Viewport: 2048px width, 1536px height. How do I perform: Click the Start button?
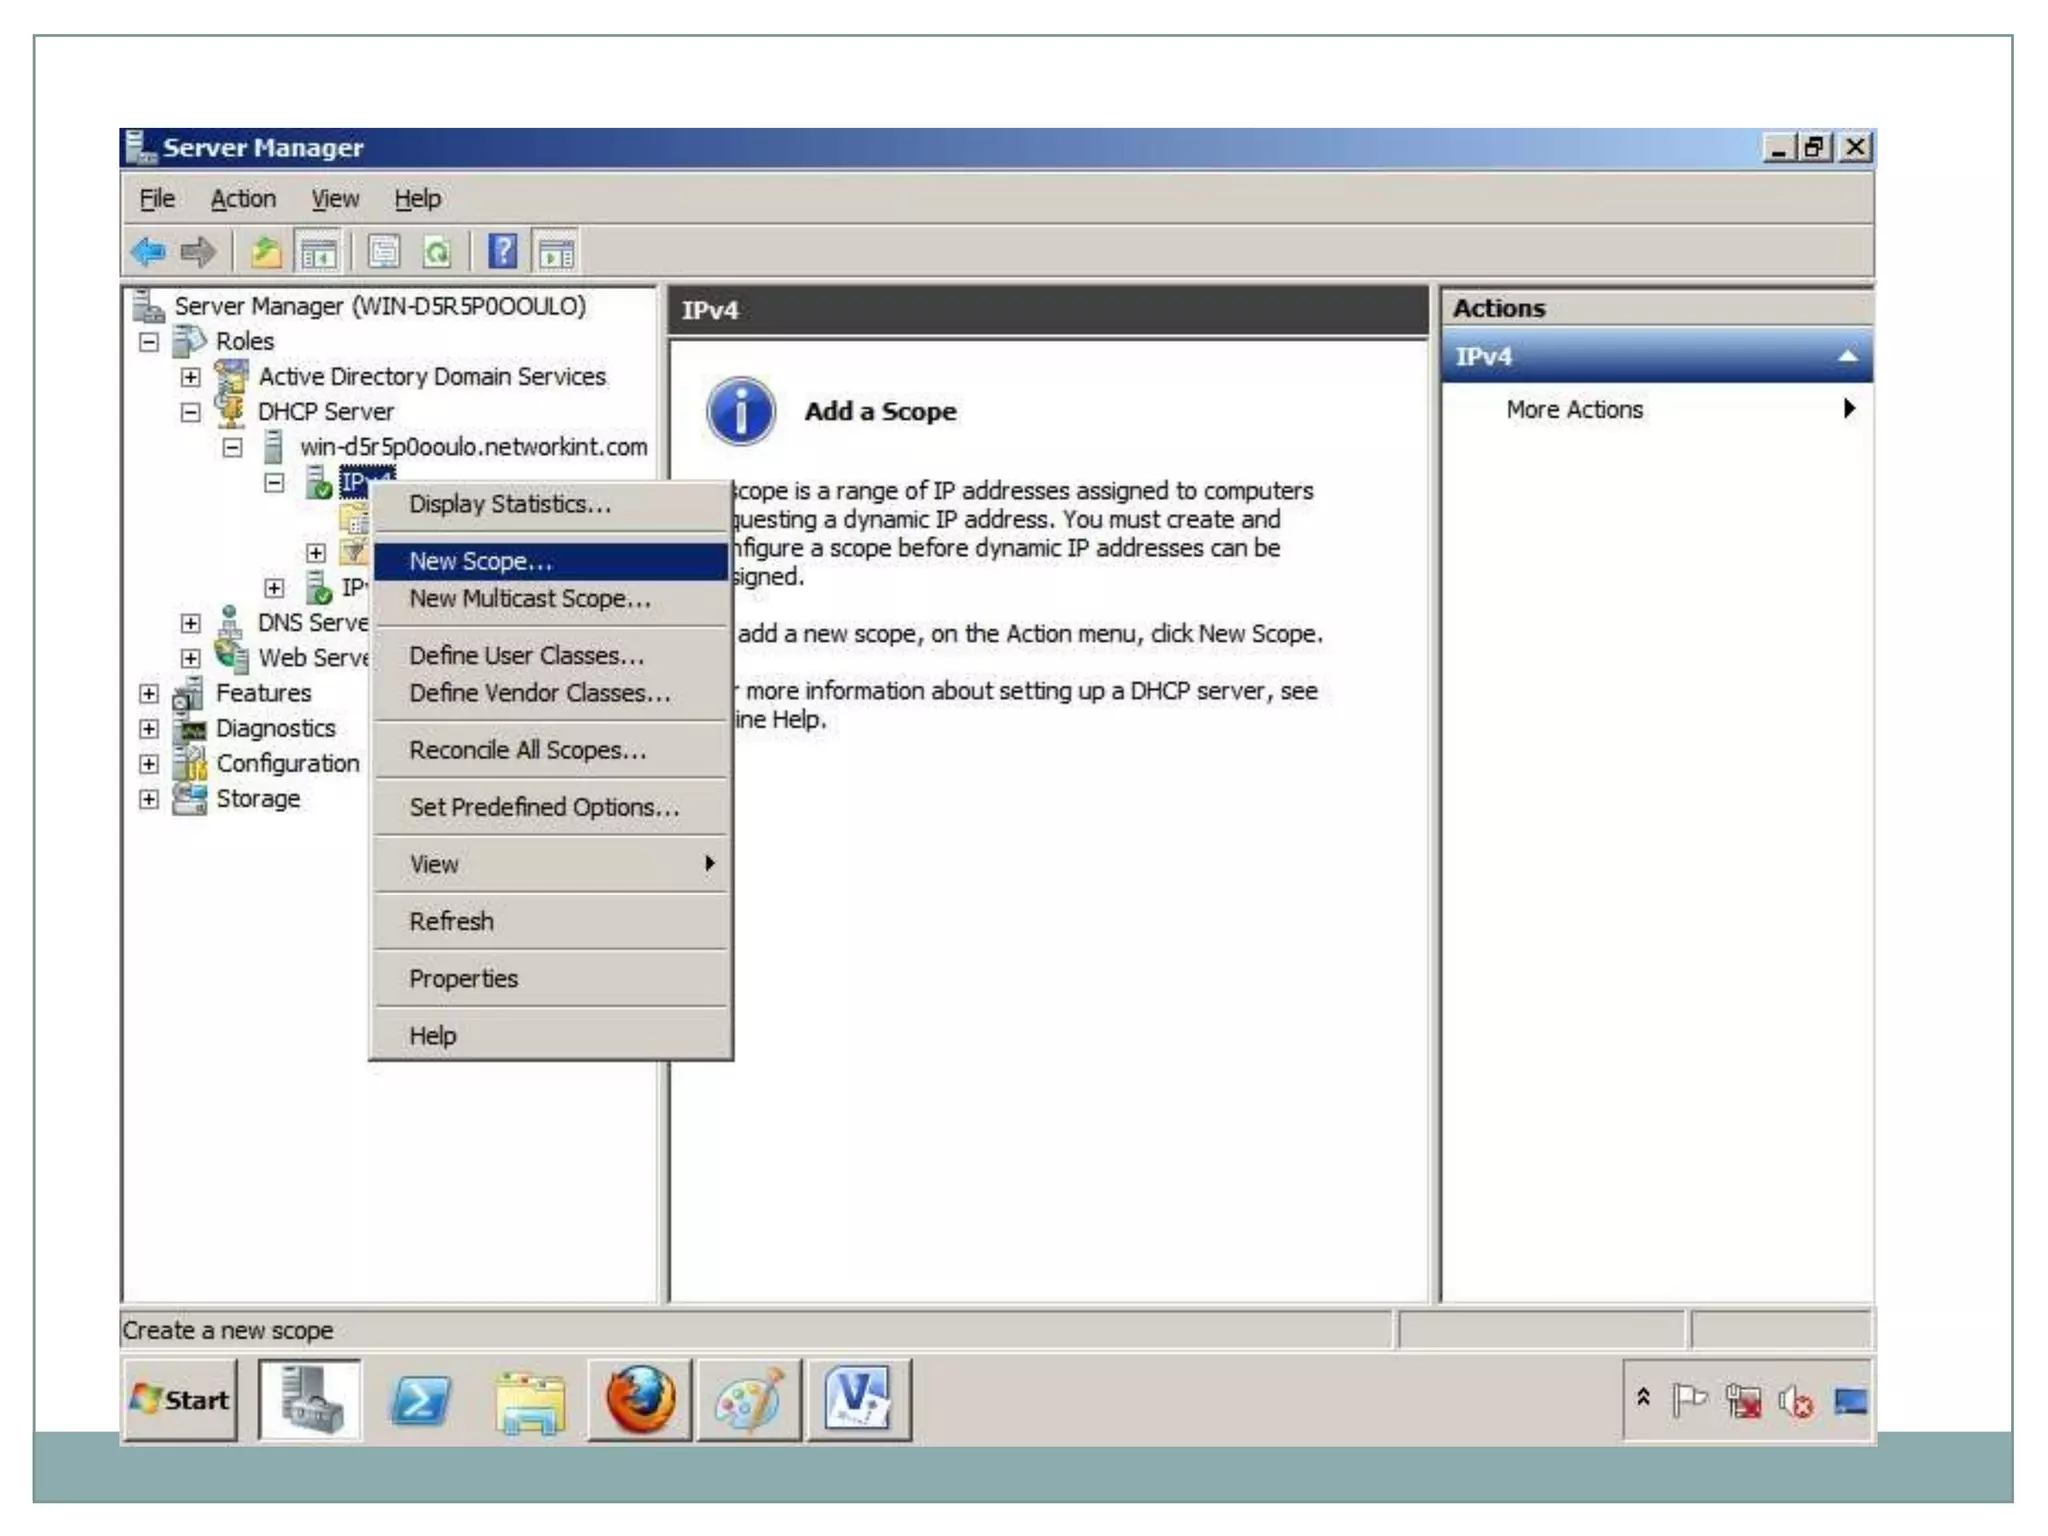(x=180, y=1399)
